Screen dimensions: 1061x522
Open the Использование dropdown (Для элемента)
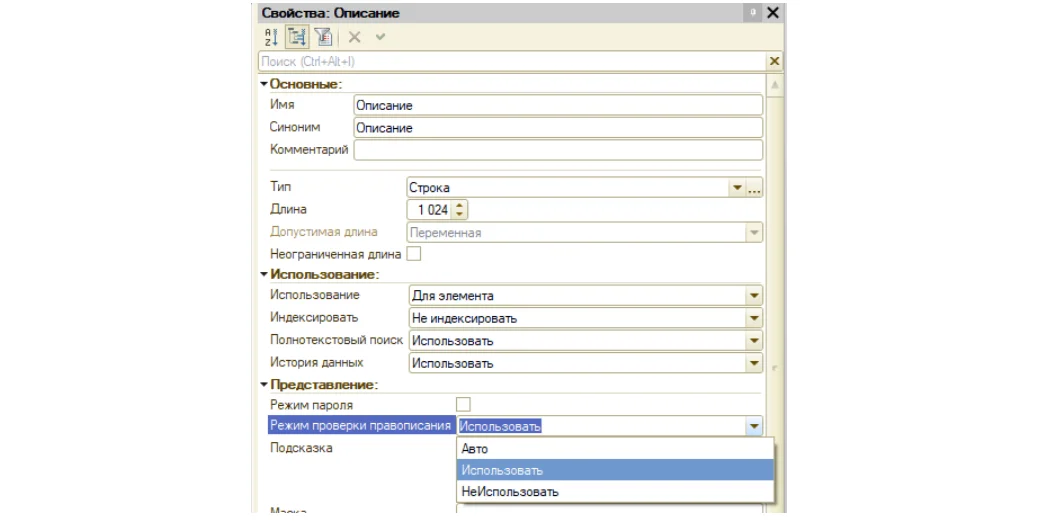[x=754, y=296]
